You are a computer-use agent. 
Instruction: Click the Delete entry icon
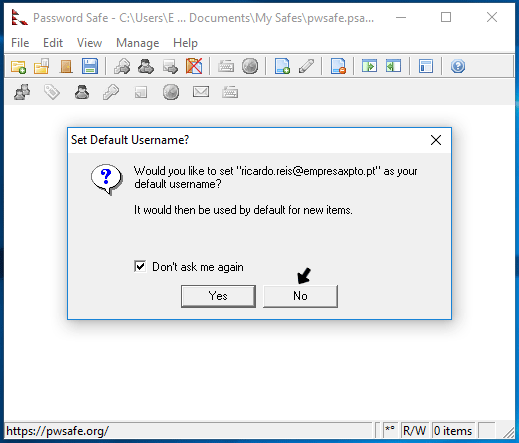click(x=338, y=66)
